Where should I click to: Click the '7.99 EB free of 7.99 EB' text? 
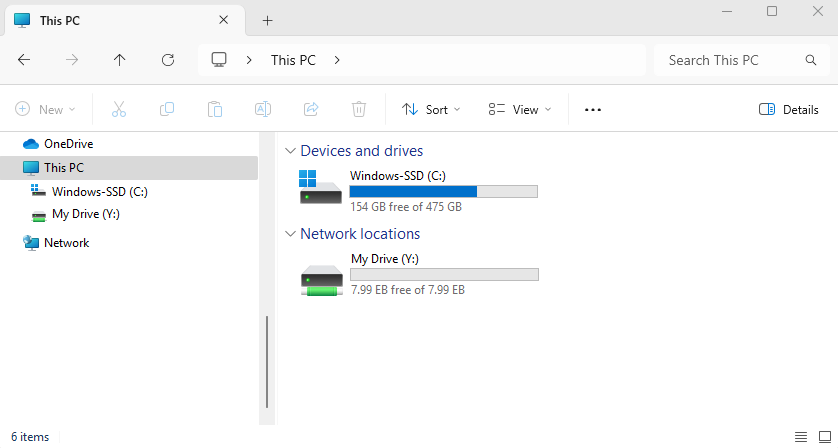[x=408, y=290]
